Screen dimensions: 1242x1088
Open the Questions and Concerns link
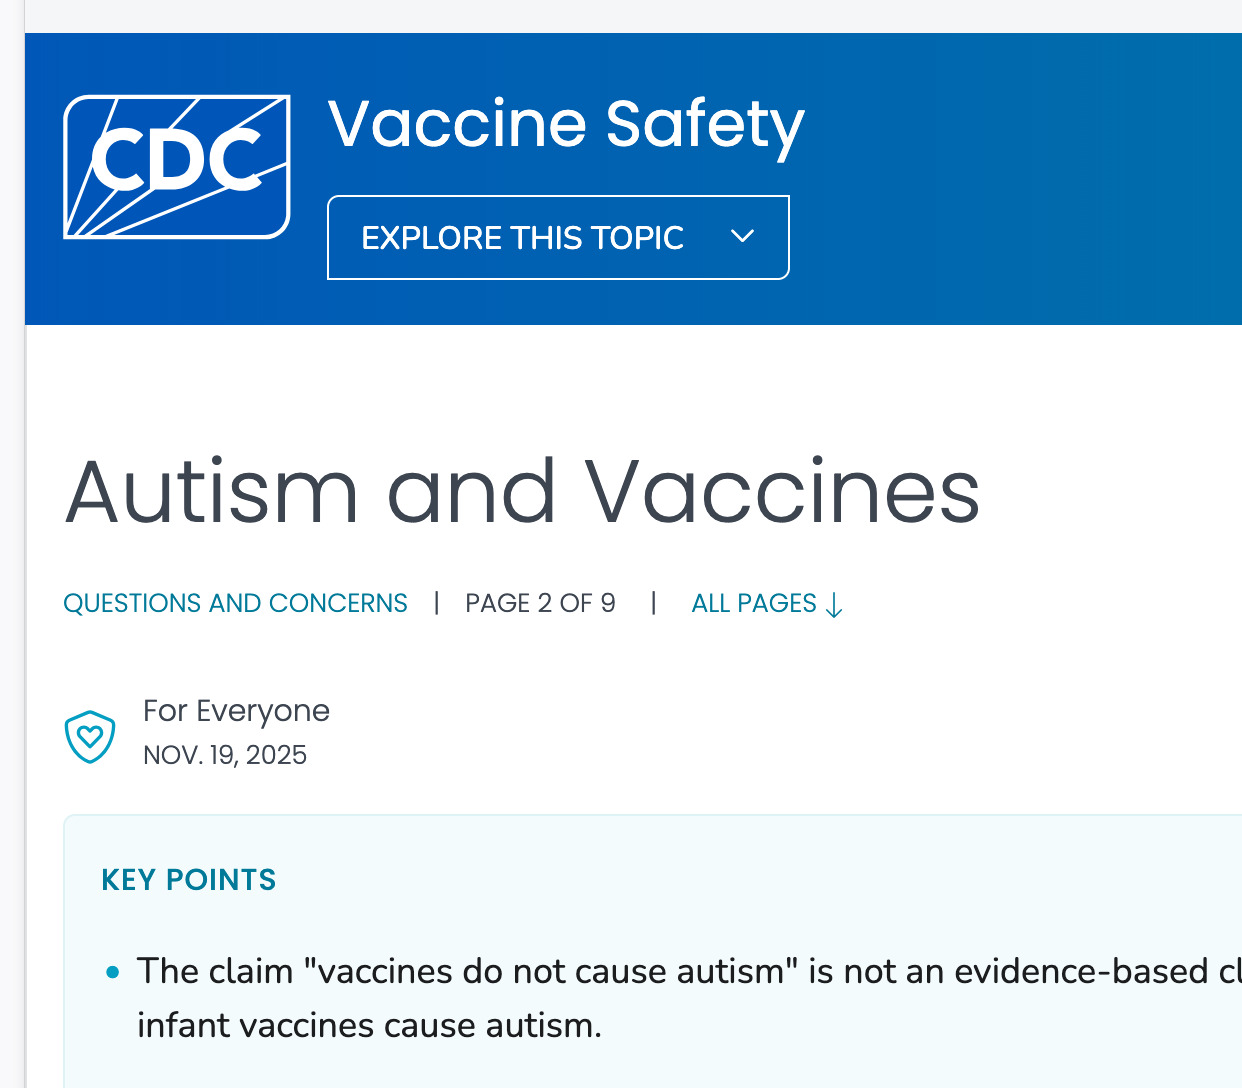[235, 603]
